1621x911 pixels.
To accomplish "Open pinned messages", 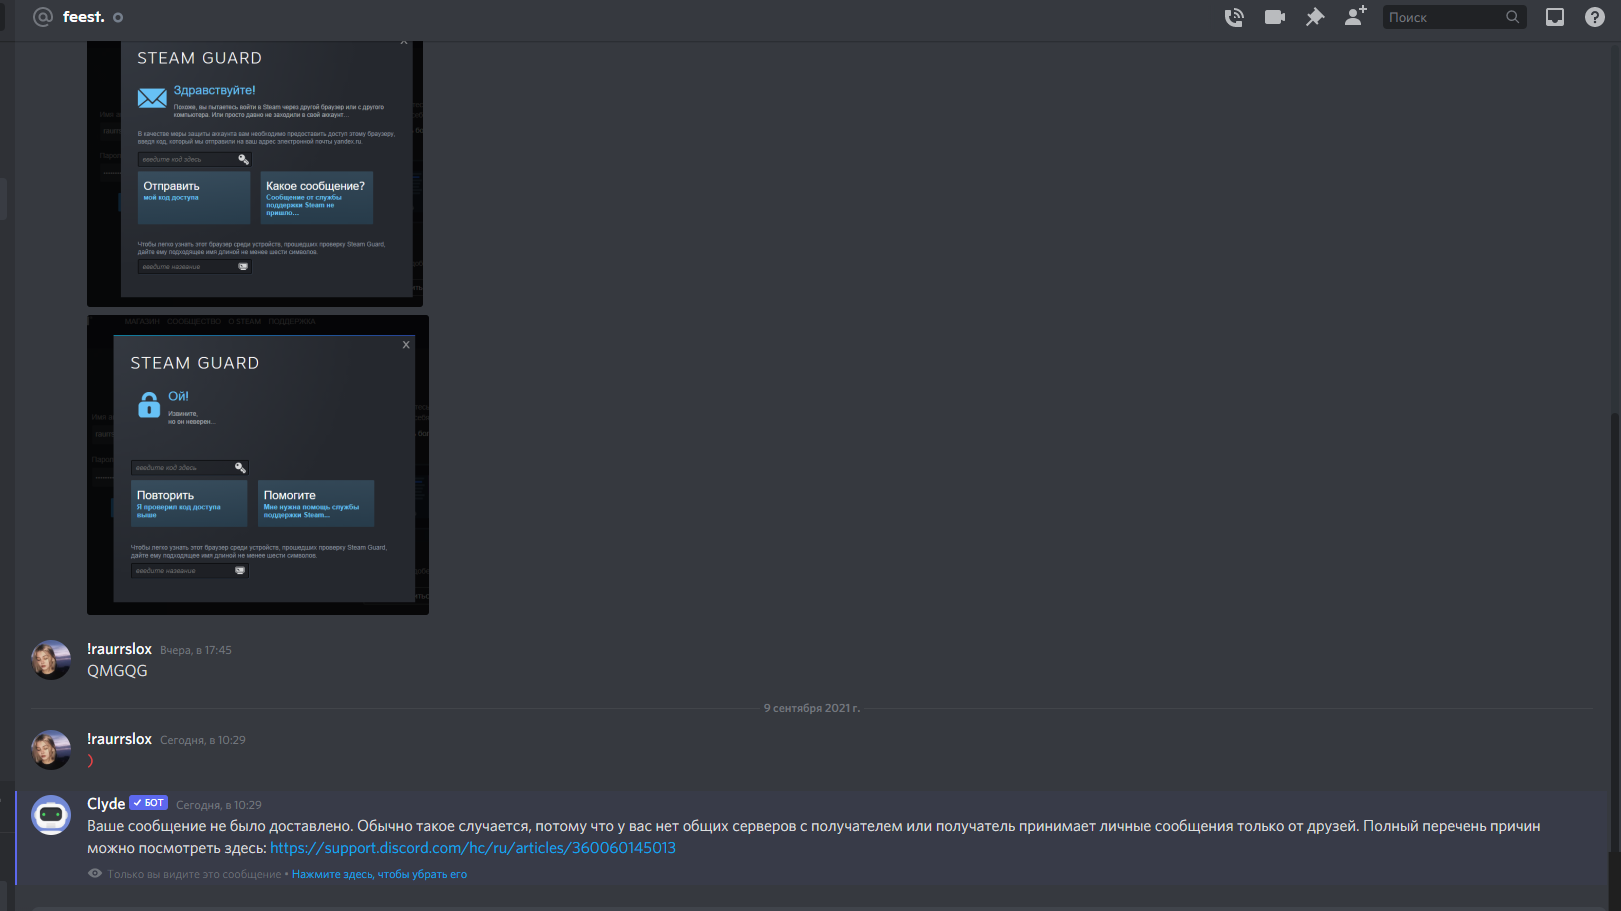I will [1315, 17].
